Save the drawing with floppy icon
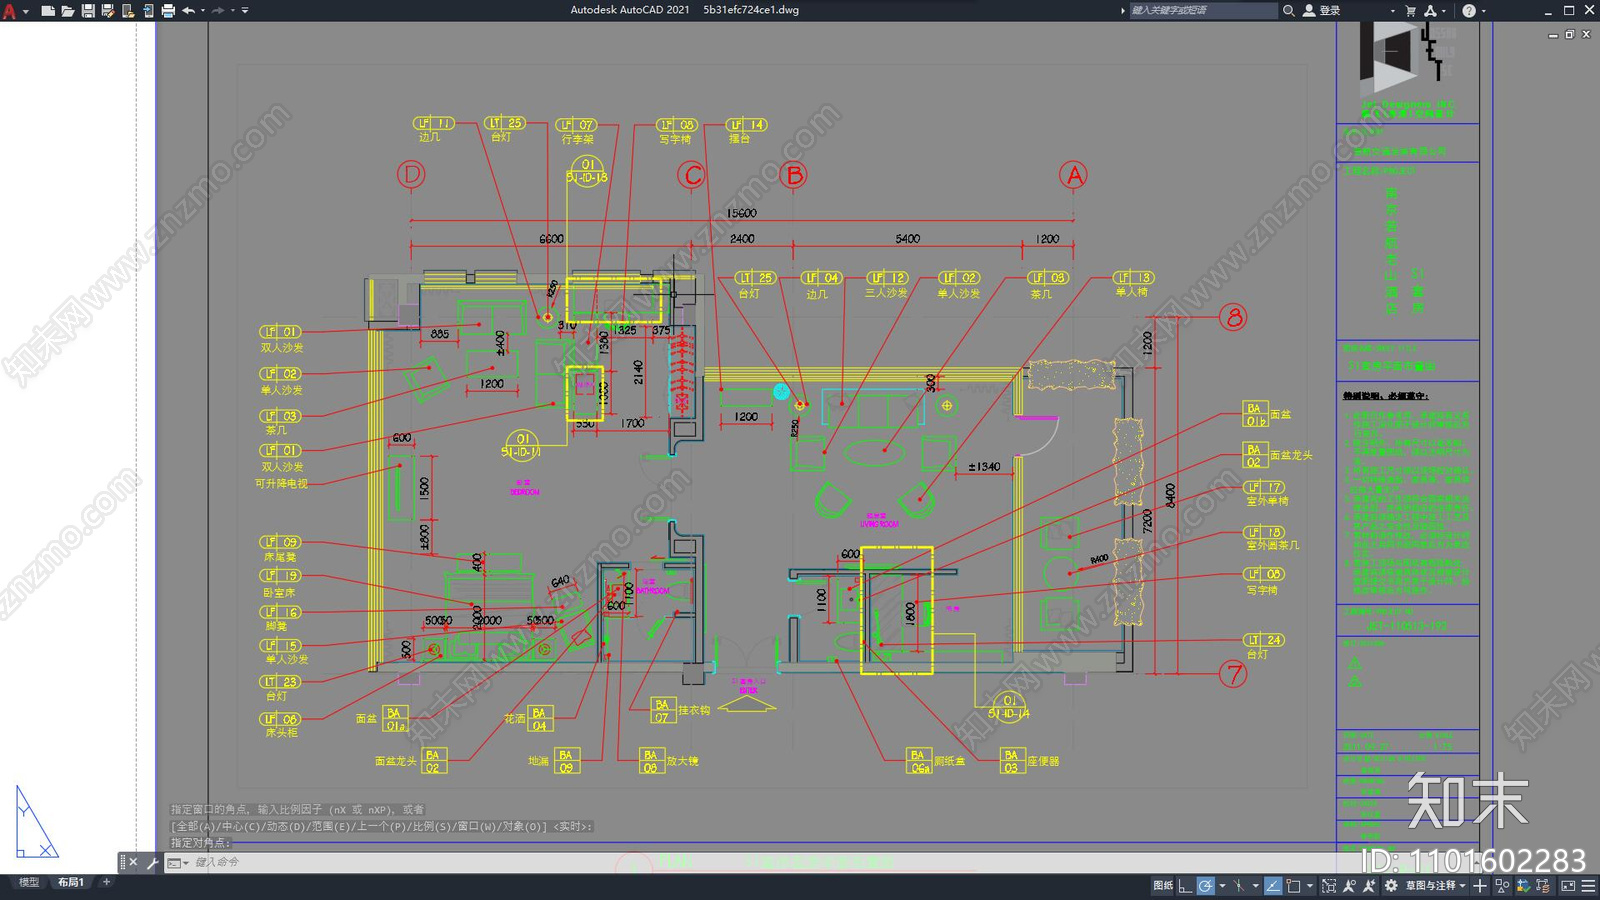 point(87,10)
